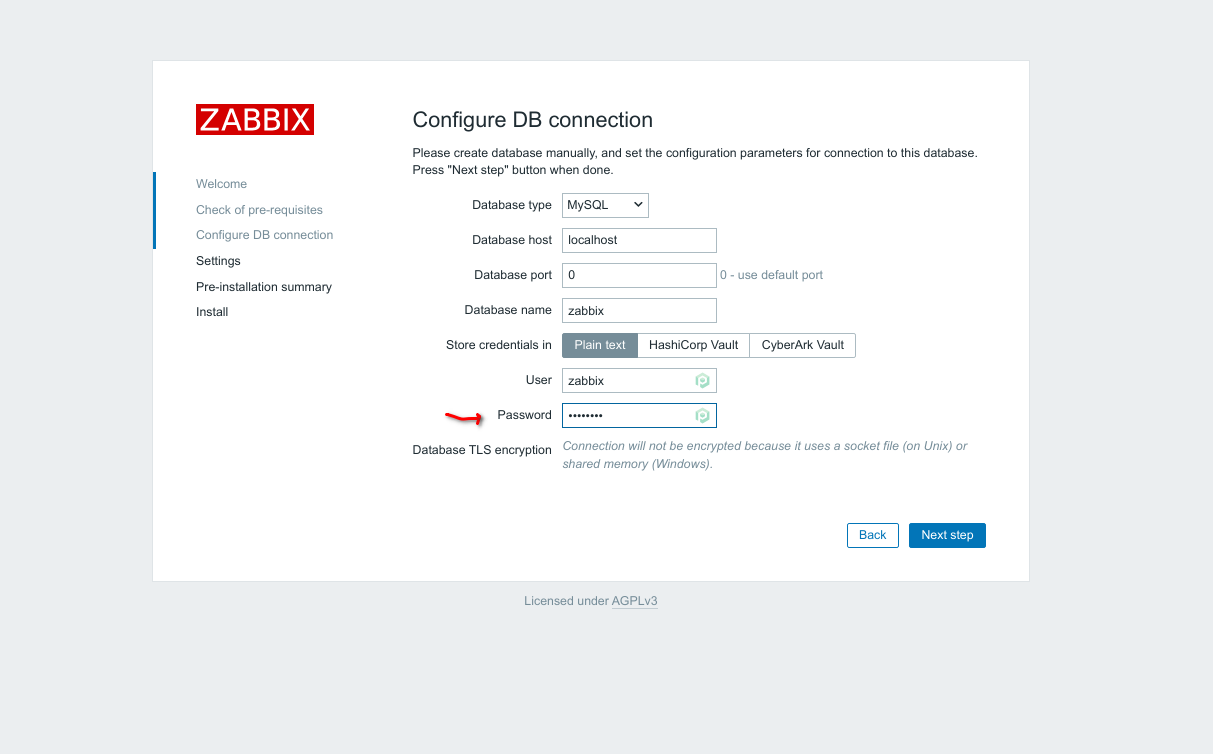Click the ZABBIX logo
The height and width of the screenshot is (754, 1213).
point(254,119)
